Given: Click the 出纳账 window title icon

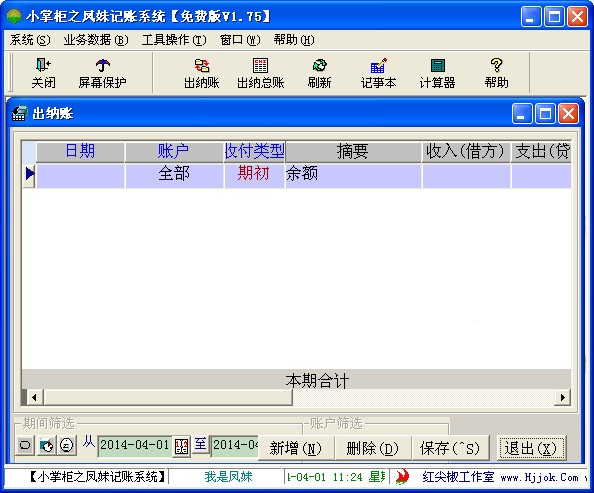Looking at the screenshot, I should 19,113.
